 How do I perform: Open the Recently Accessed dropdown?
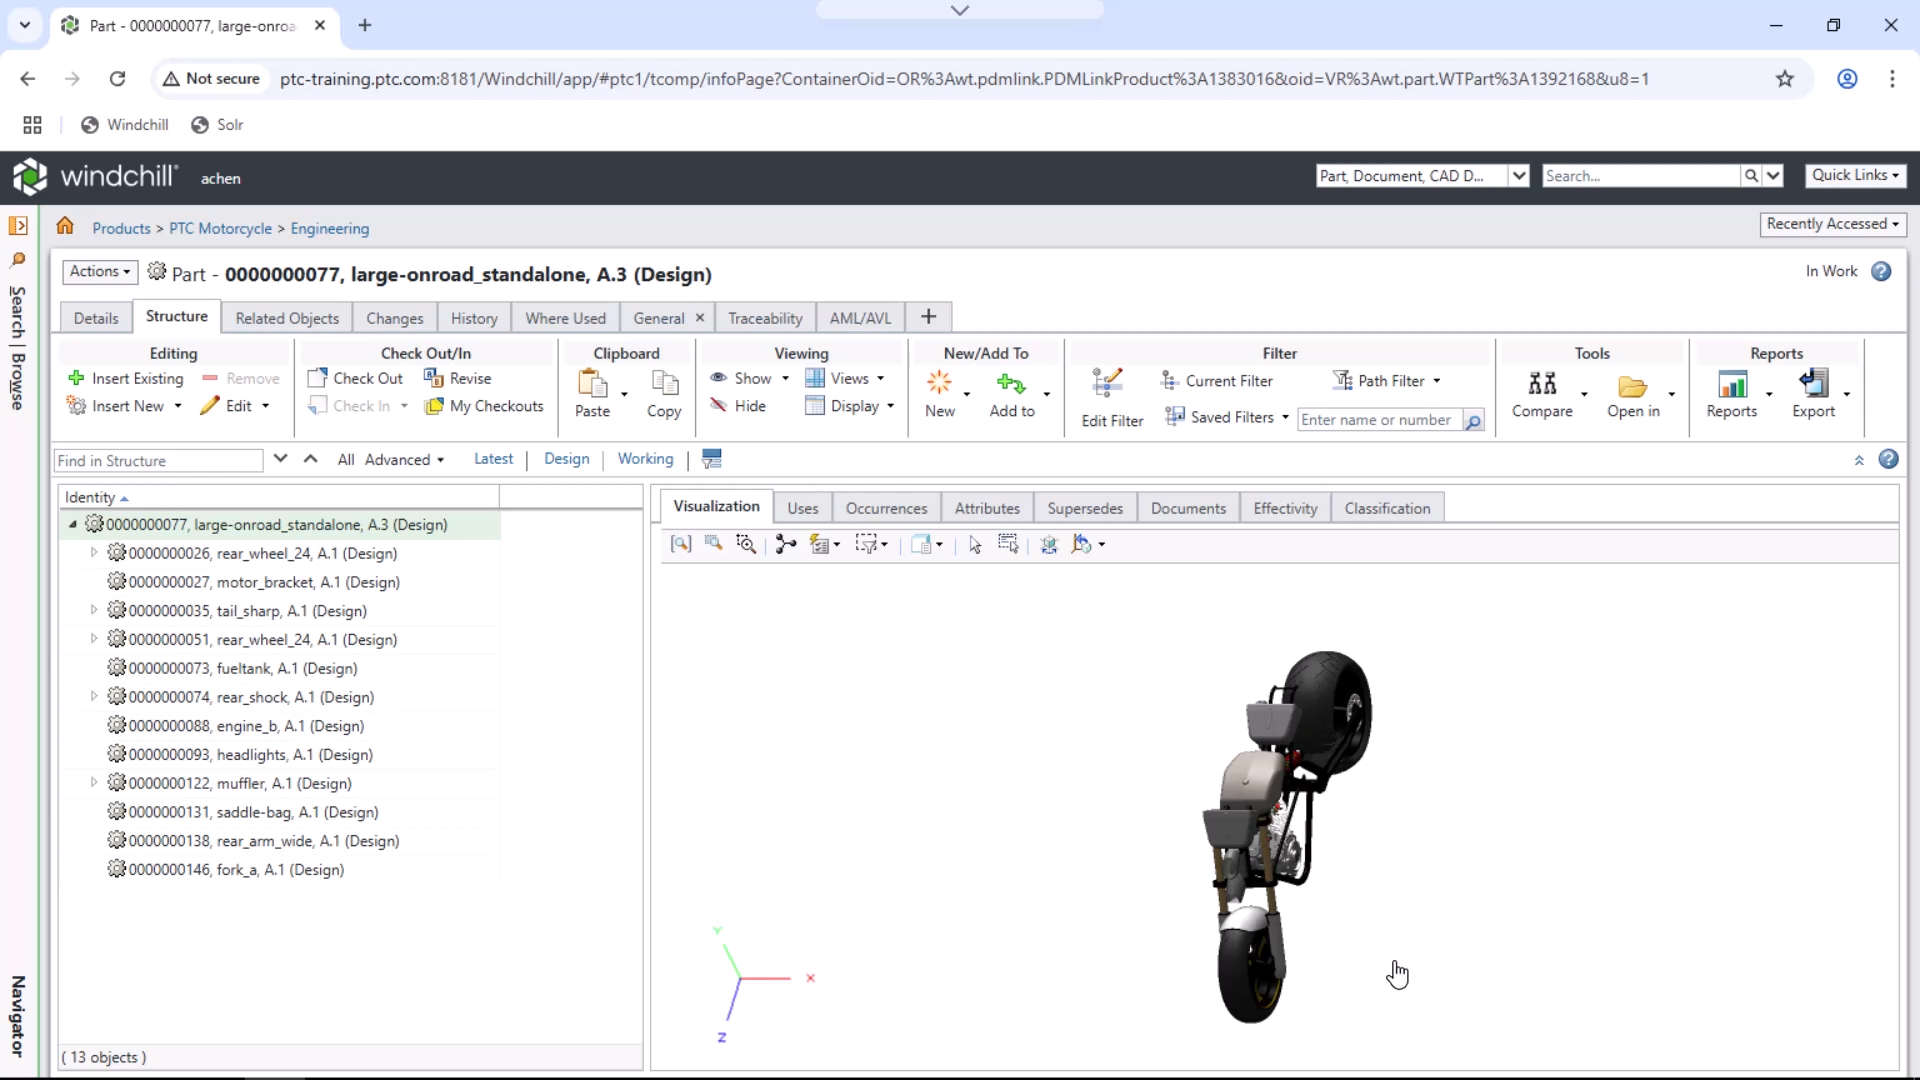pos(1833,224)
